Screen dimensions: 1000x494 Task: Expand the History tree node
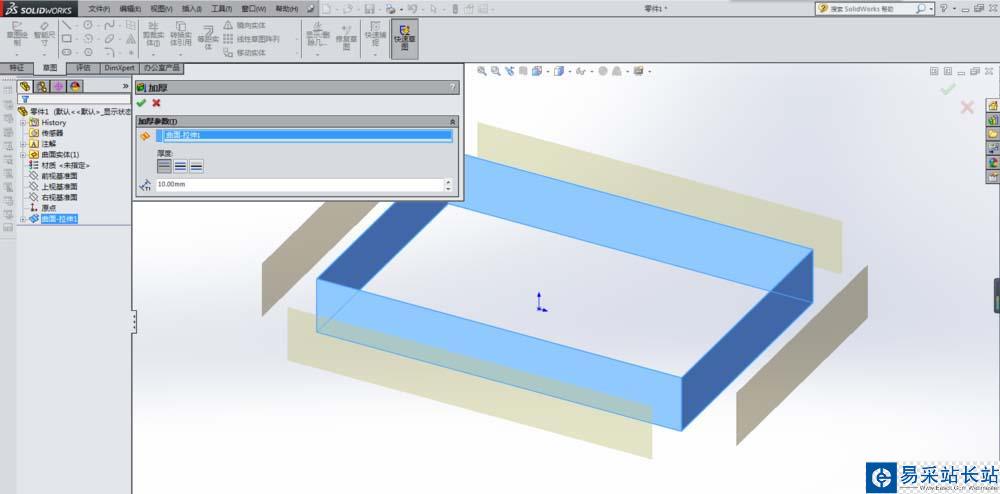tap(23, 122)
